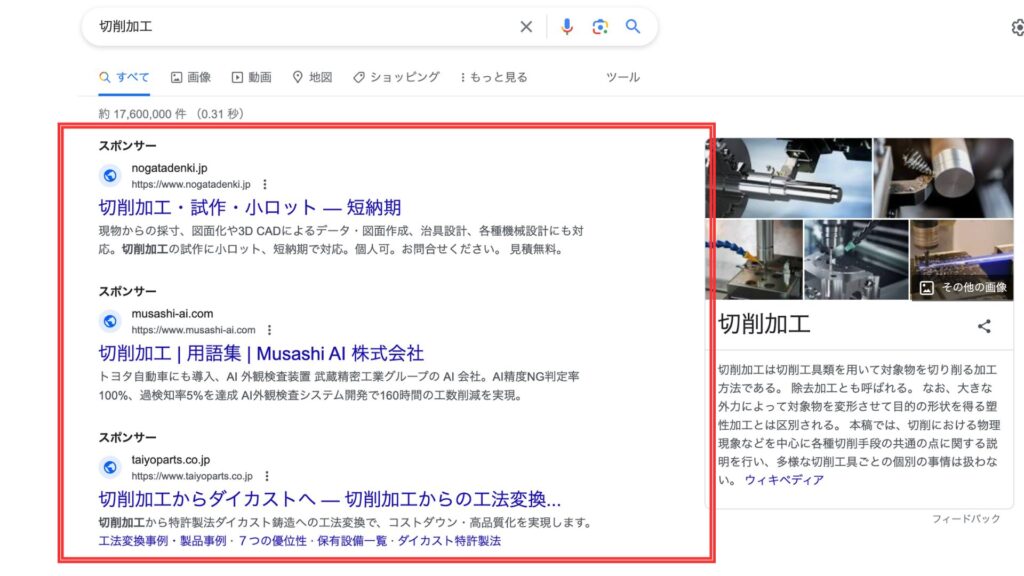The image size is (1024, 576).
Task: Click the share icon next to 切削加工 heading
Action: [x=982, y=327]
